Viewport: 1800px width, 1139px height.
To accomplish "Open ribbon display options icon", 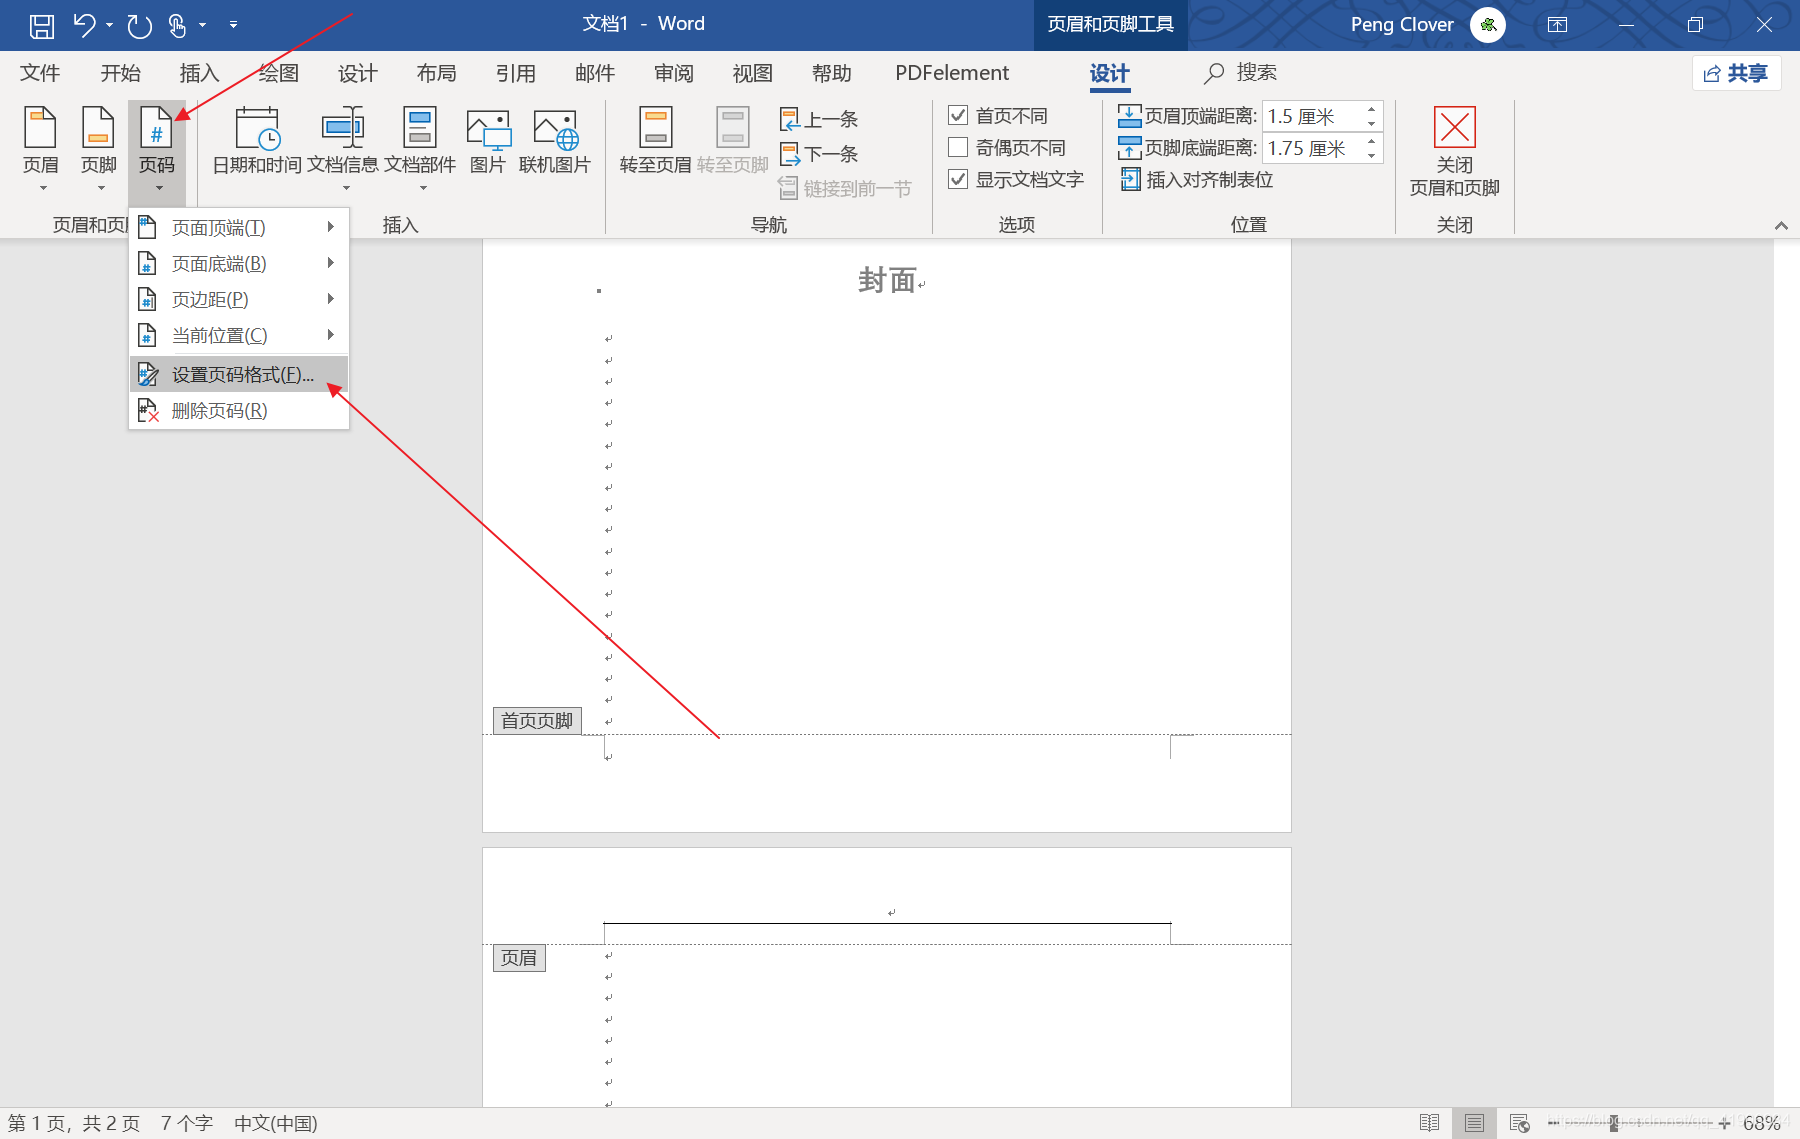I will point(1558,25).
